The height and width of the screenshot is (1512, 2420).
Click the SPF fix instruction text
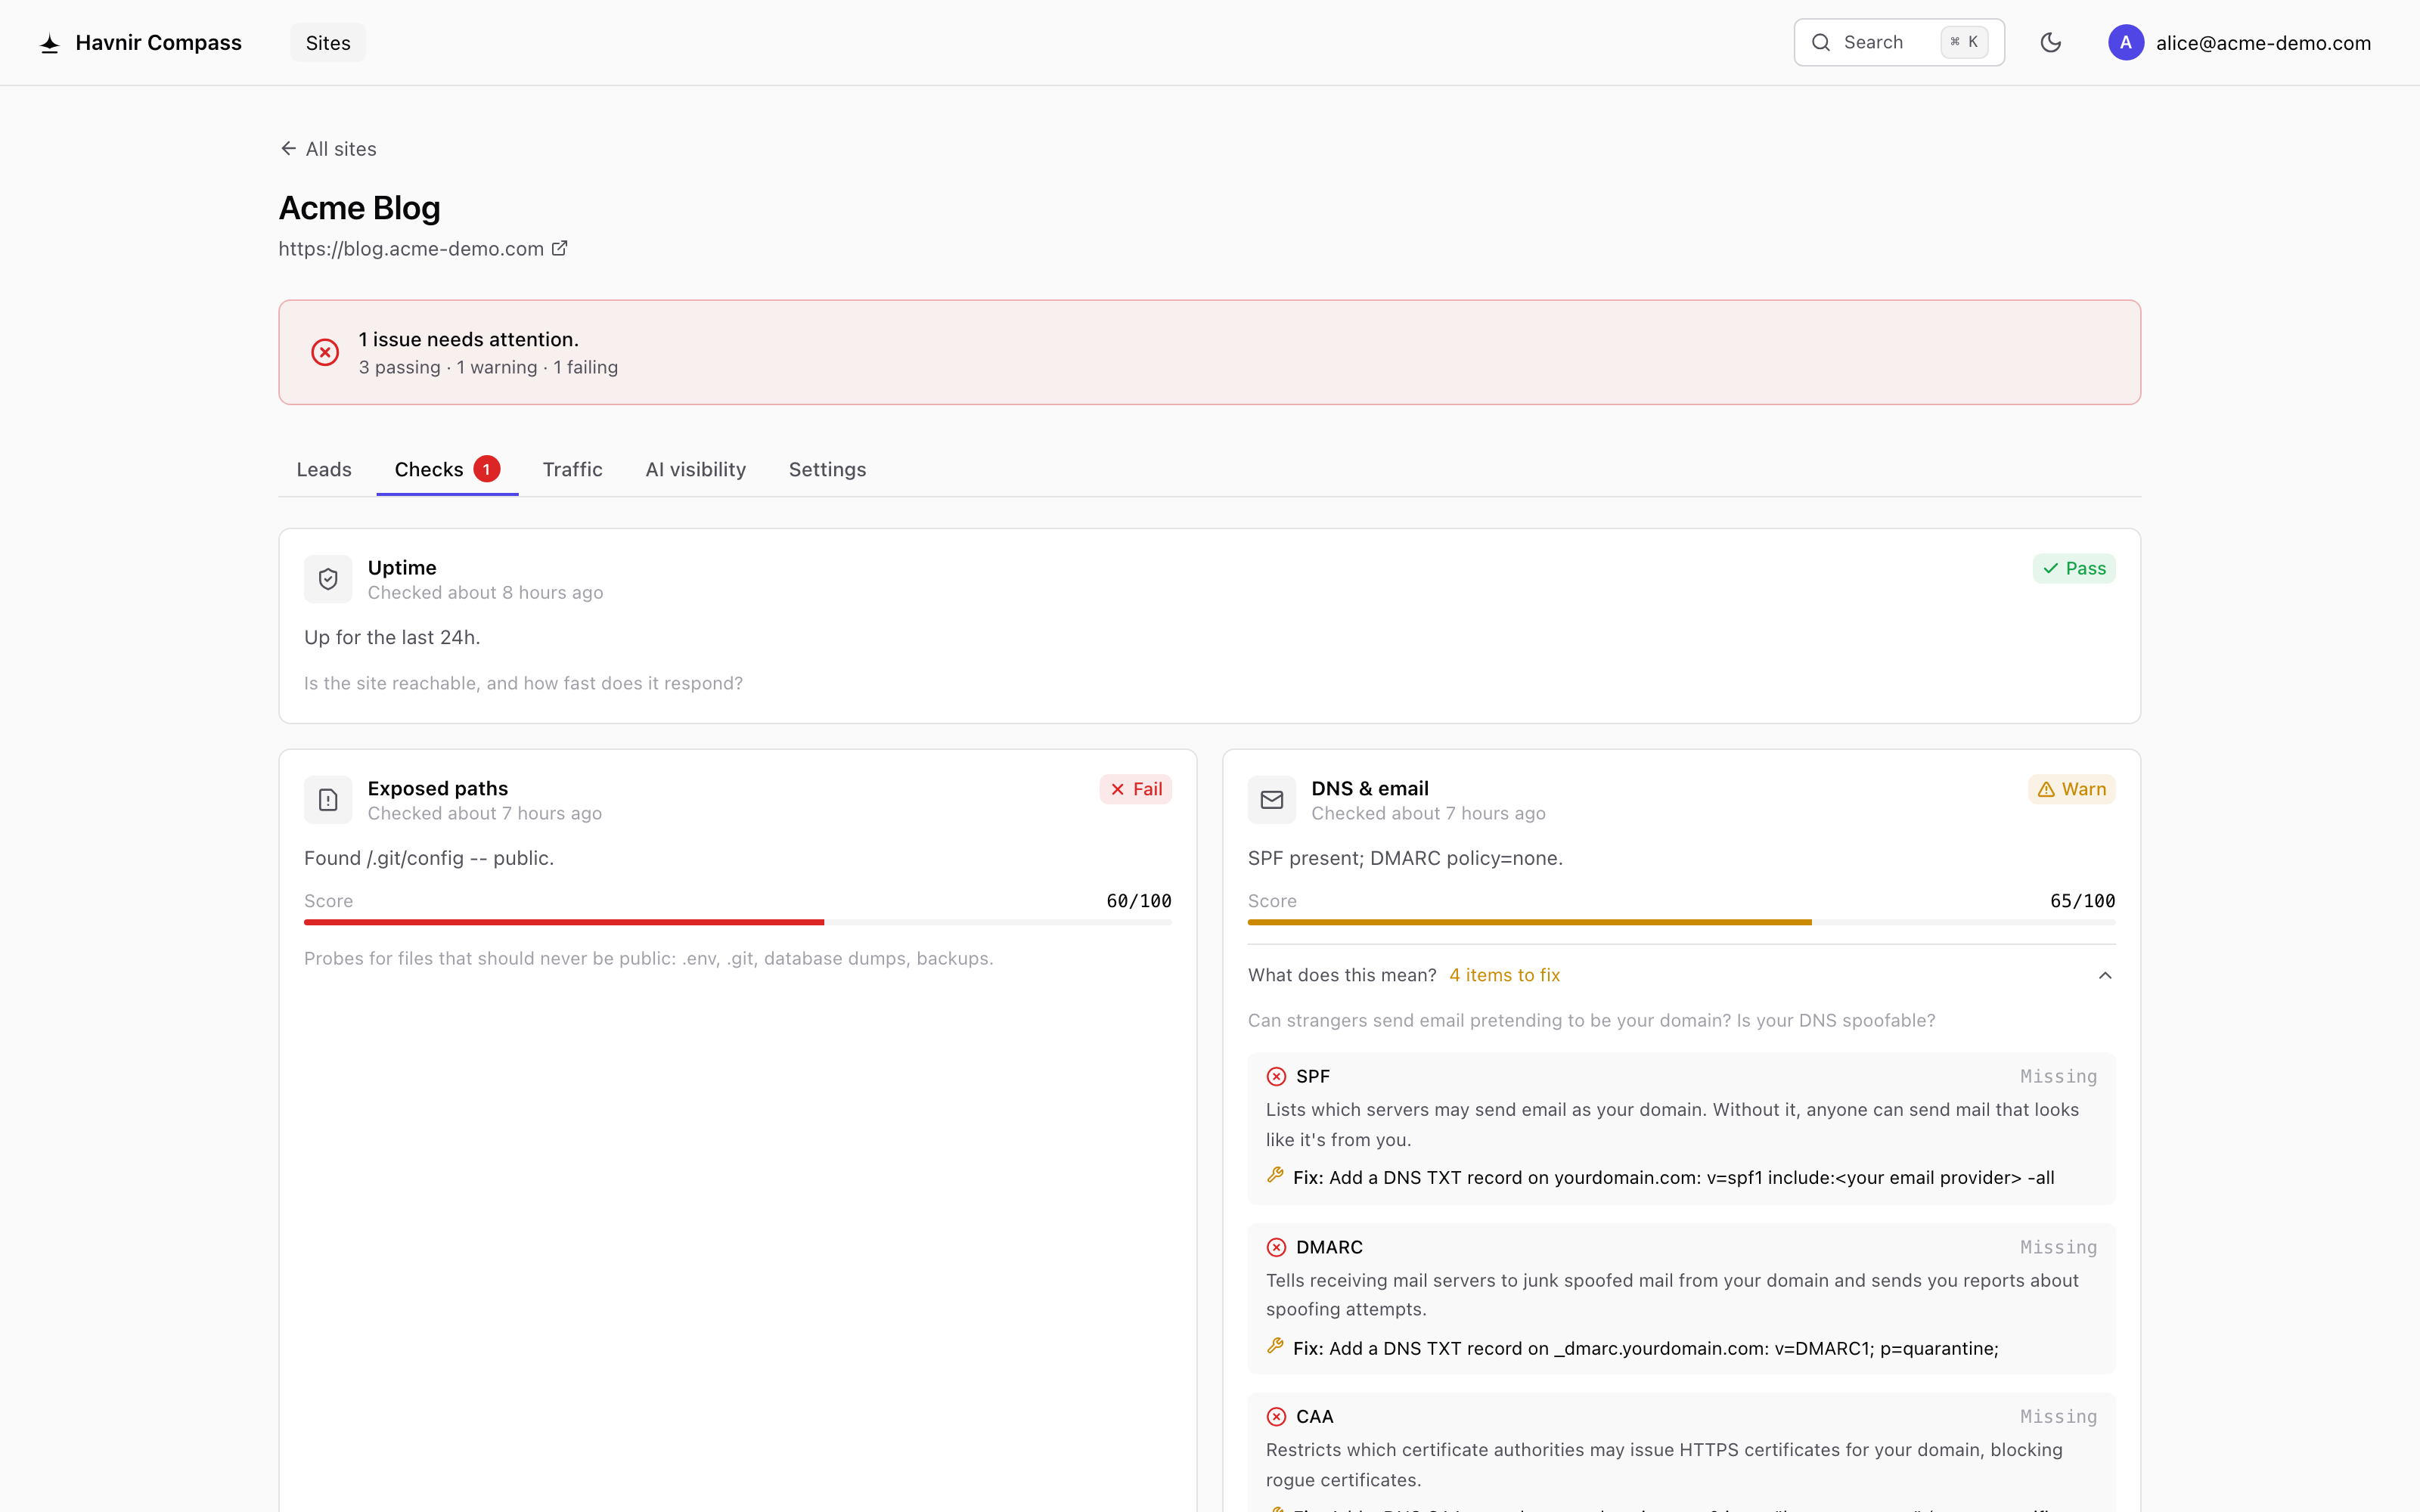pyautogui.click(x=1673, y=1177)
